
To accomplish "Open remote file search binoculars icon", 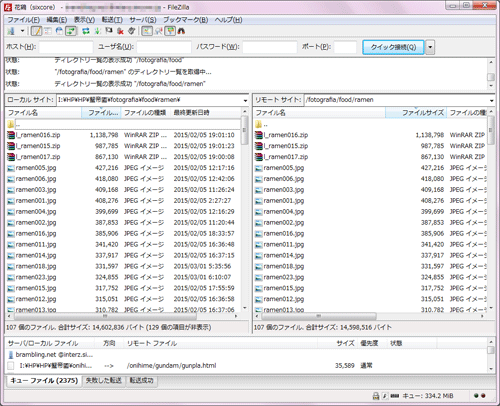I will [x=181, y=31].
